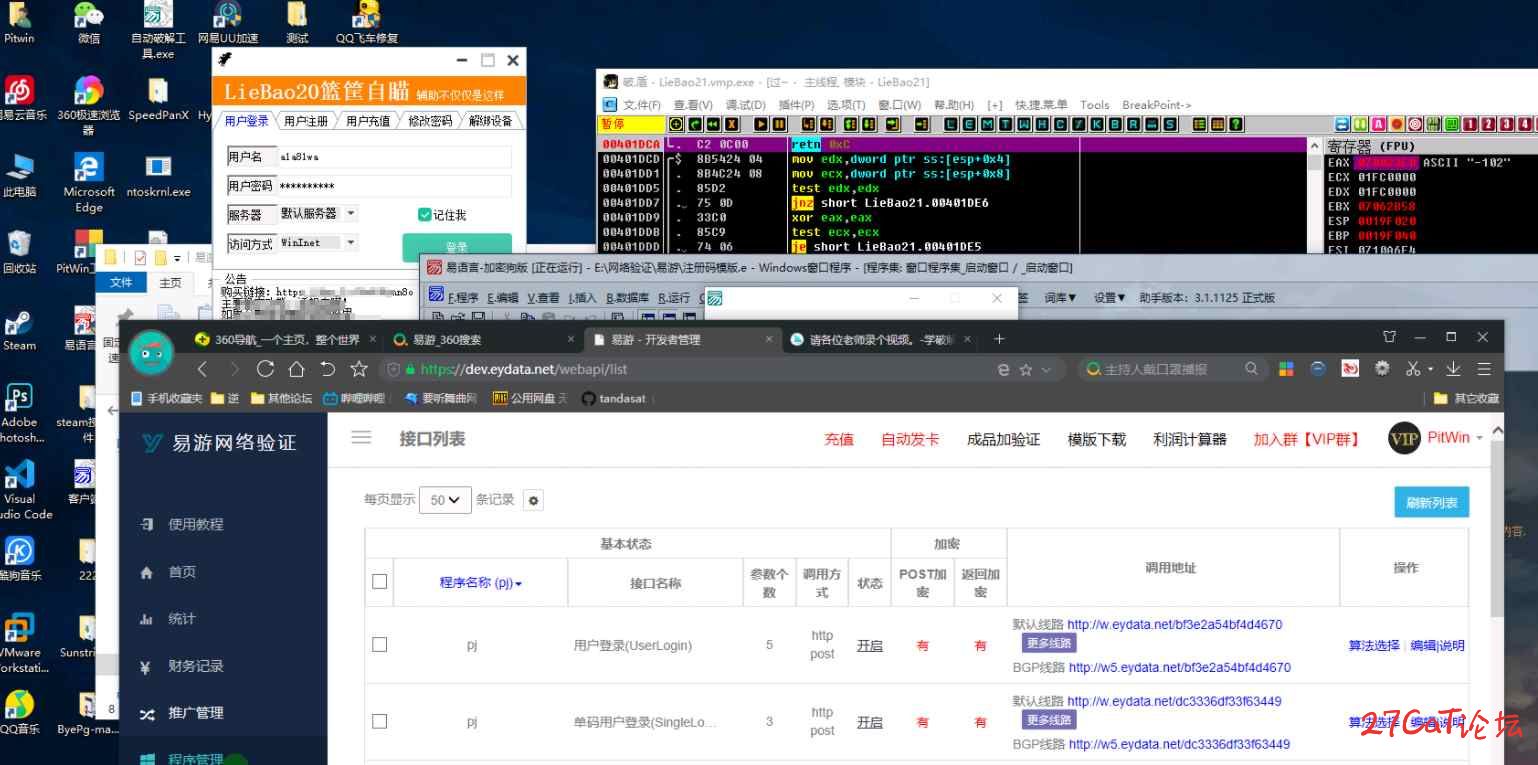Open the debugger E (executable modules) button
Viewport: 1538px width, 765px height.
tap(969, 124)
